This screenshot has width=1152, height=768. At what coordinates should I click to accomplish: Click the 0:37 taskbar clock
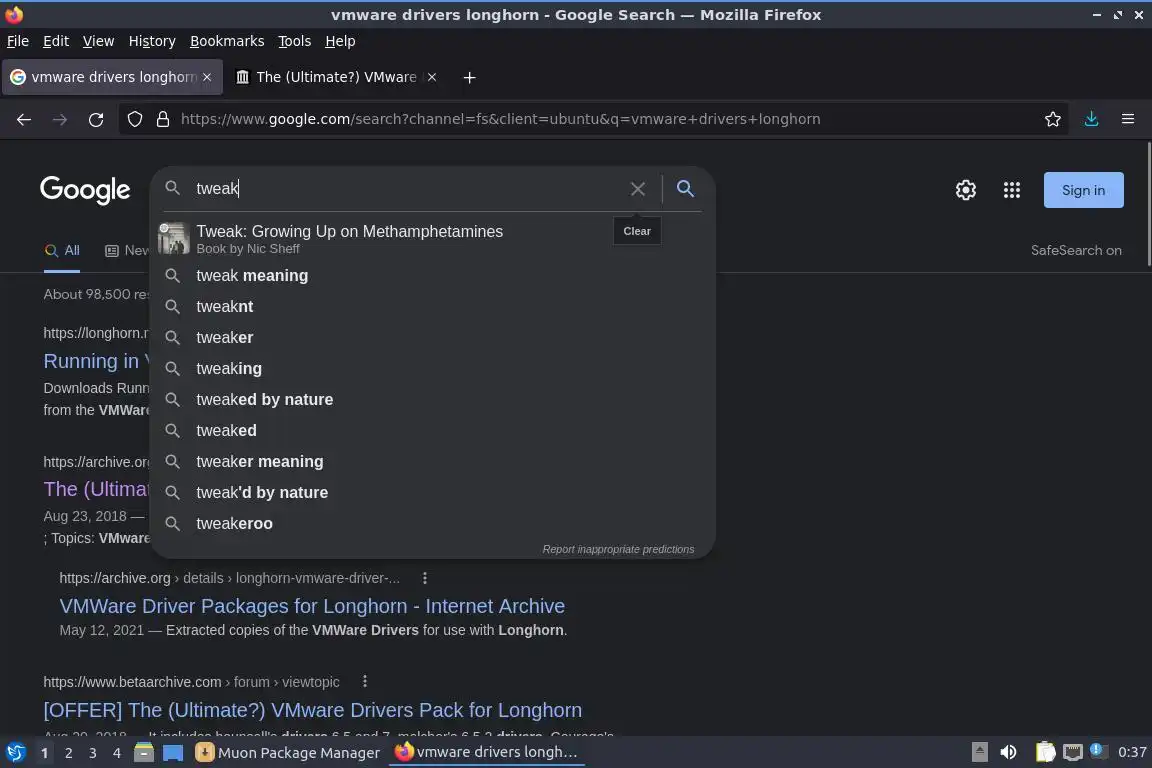1132,753
